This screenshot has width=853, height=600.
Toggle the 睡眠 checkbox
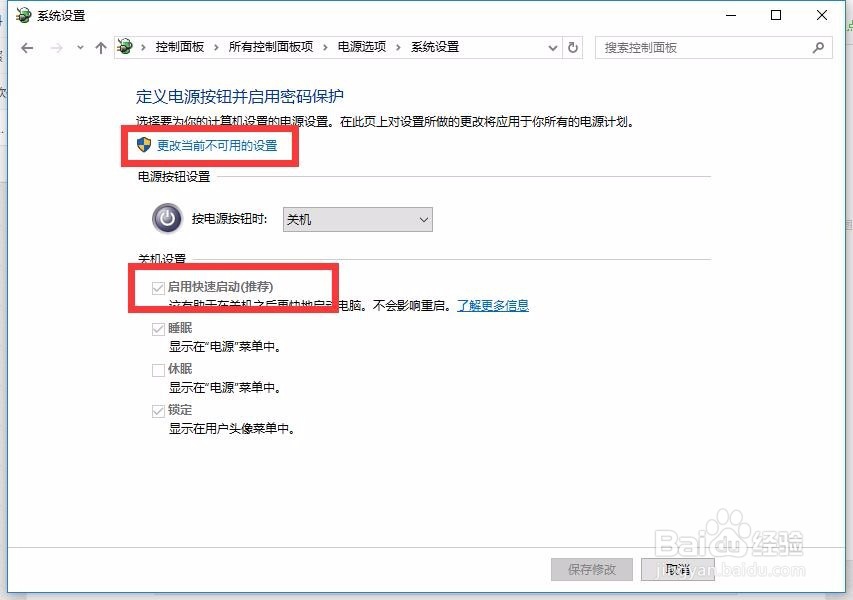(x=158, y=329)
